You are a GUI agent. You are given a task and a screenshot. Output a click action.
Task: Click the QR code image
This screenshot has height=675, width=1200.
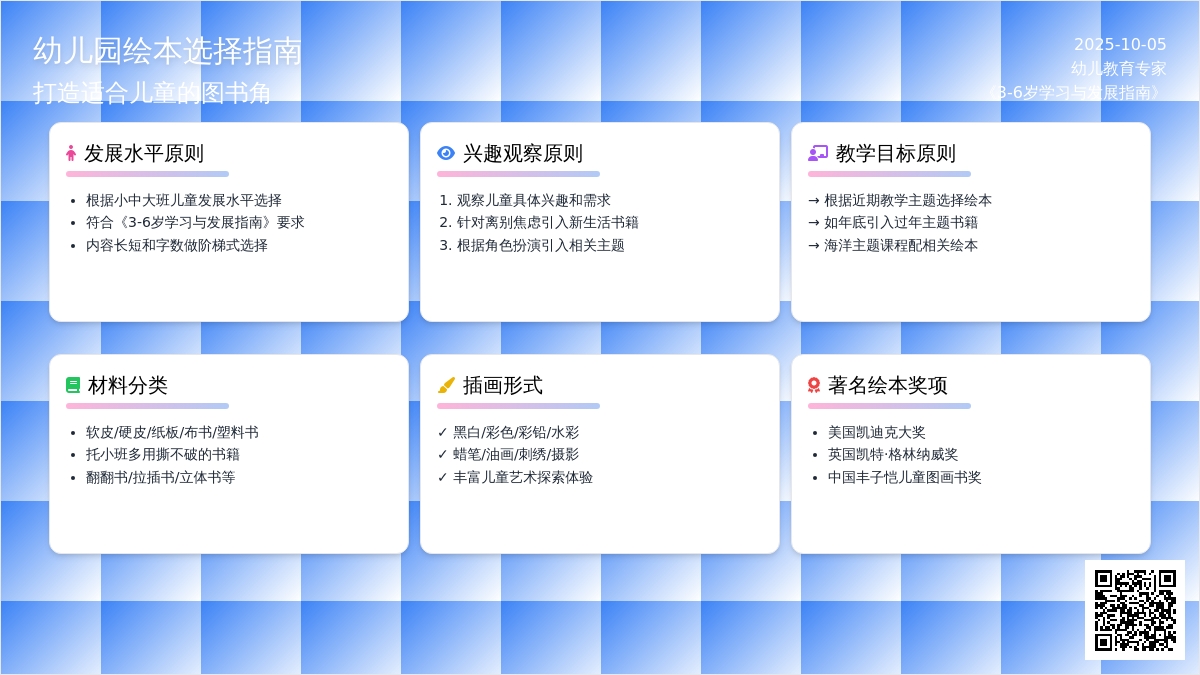click(x=1134, y=610)
